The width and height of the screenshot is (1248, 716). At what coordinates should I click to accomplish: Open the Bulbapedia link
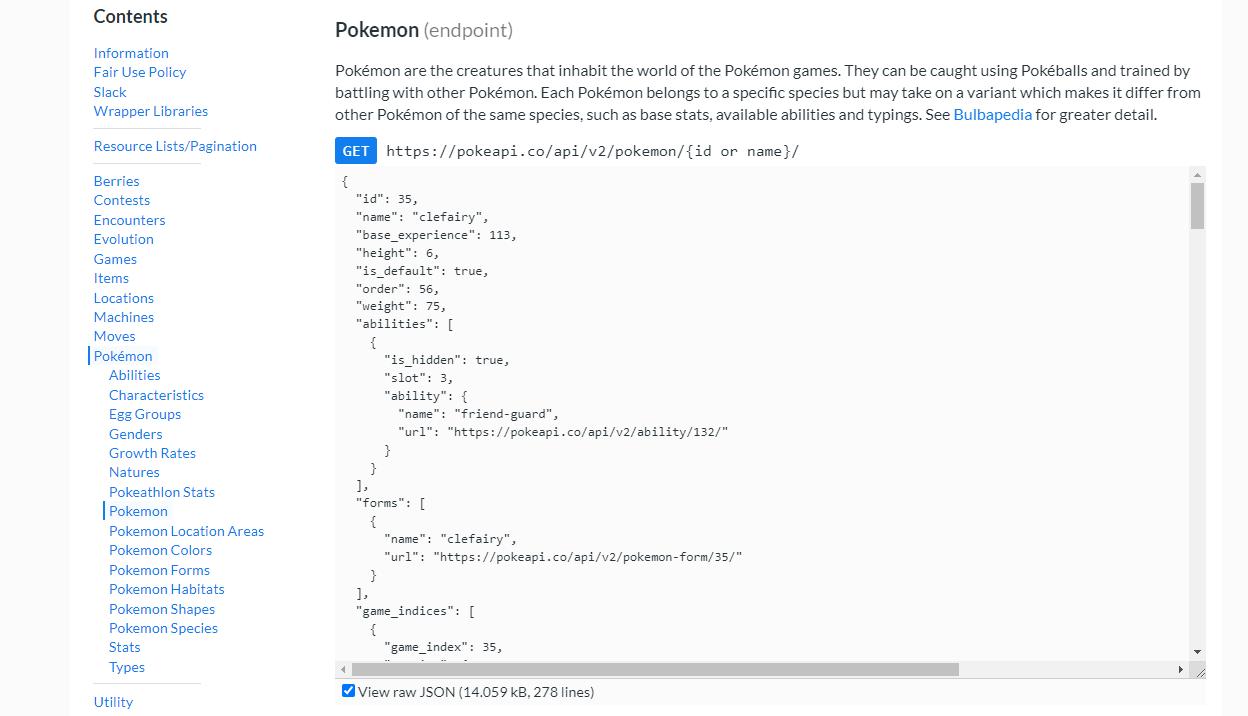992,114
